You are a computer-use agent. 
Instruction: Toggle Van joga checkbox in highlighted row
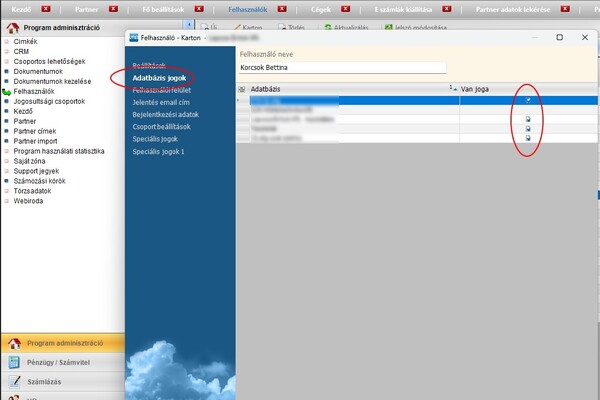(x=528, y=100)
